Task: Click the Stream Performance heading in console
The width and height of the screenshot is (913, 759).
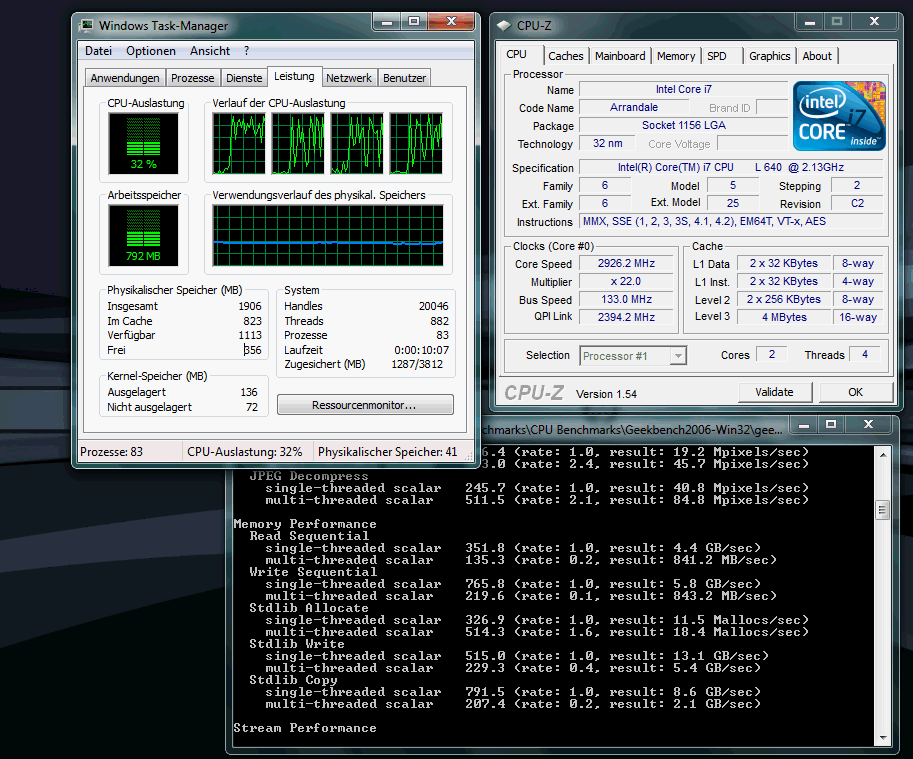Action: (x=305, y=728)
